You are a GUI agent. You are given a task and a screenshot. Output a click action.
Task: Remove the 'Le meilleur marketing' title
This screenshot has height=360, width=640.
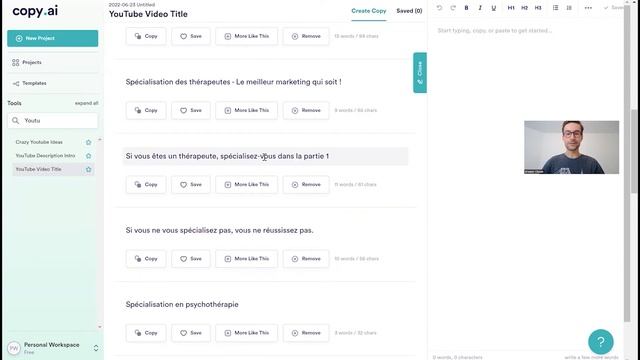(306, 111)
